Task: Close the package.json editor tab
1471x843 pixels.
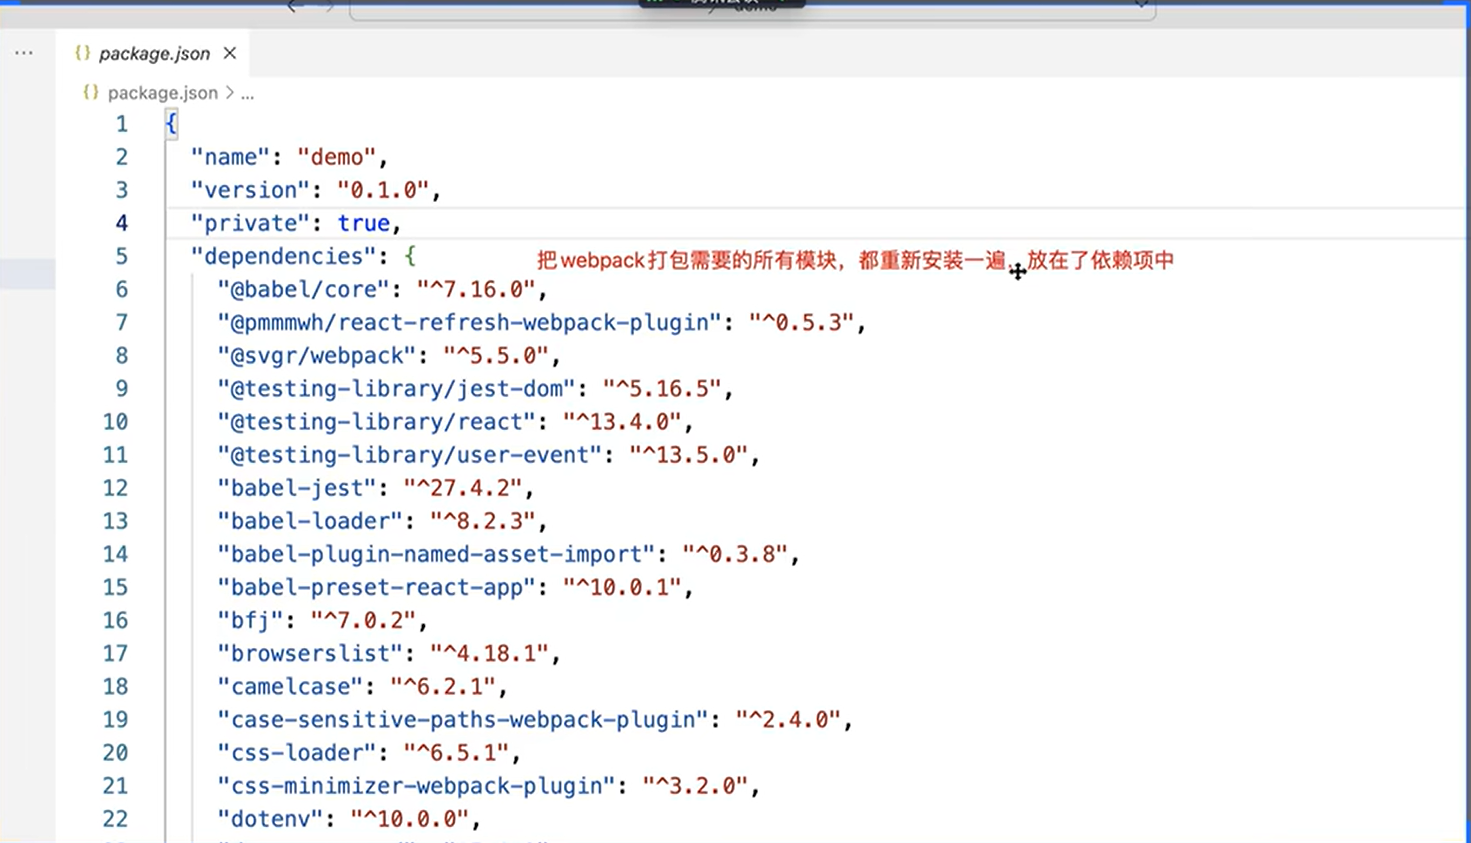Action: (230, 53)
